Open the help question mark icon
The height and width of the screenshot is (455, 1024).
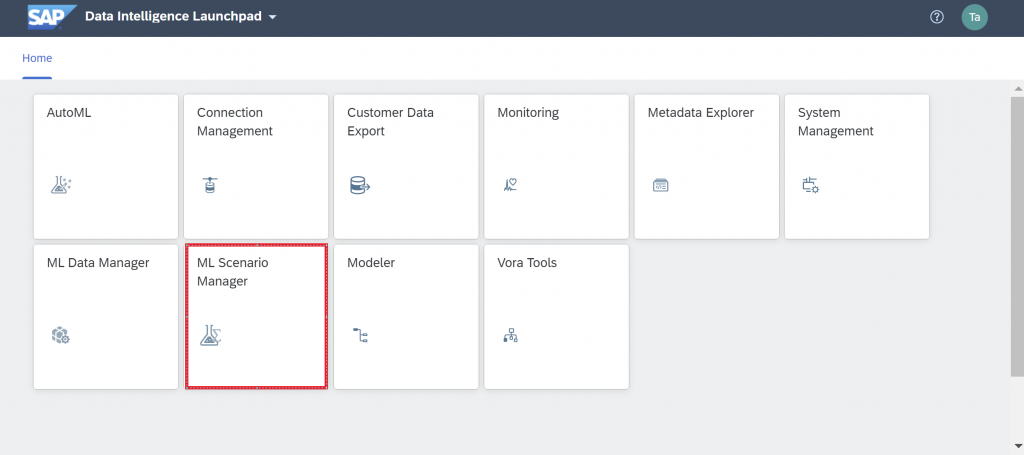937,18
